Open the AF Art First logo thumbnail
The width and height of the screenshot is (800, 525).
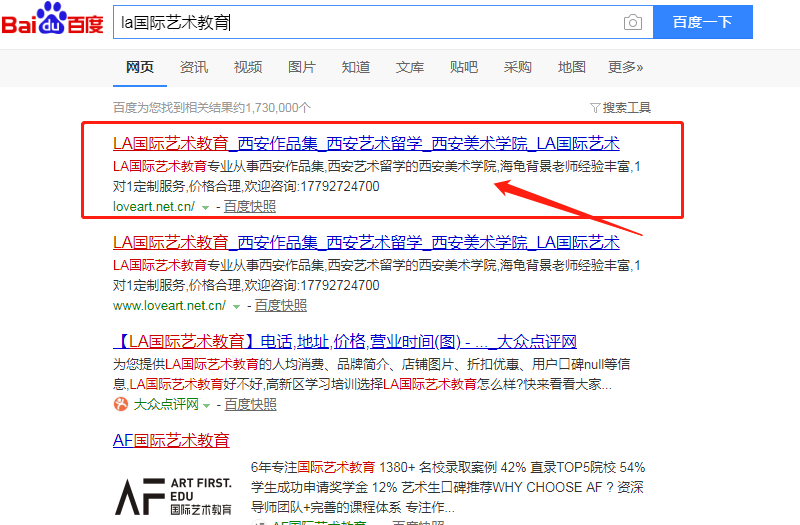point(173,494)
